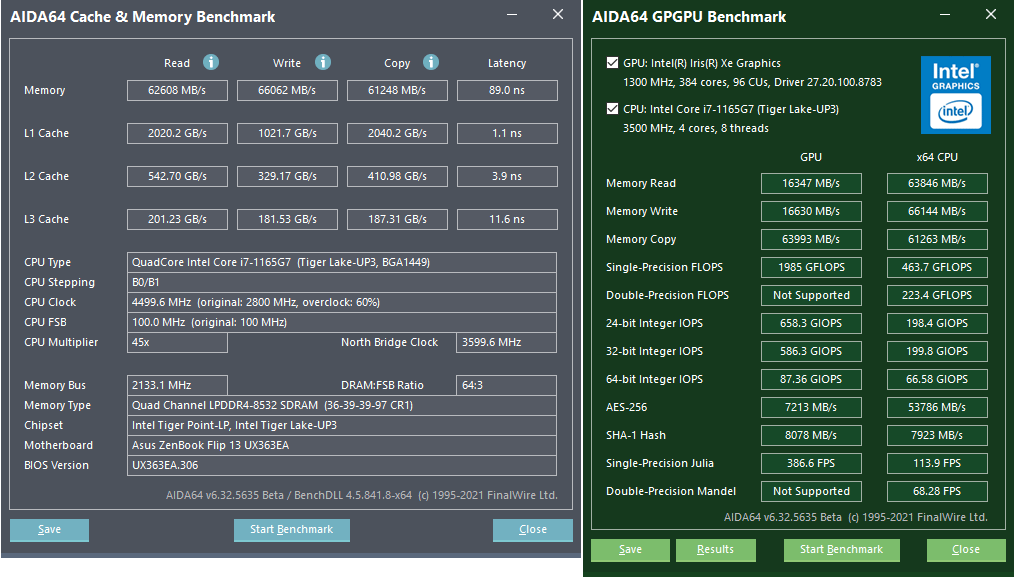This screenshot has width=1014, height=577.
Task: Click the green Close button in GPGPU window
Action: (965, 549)
